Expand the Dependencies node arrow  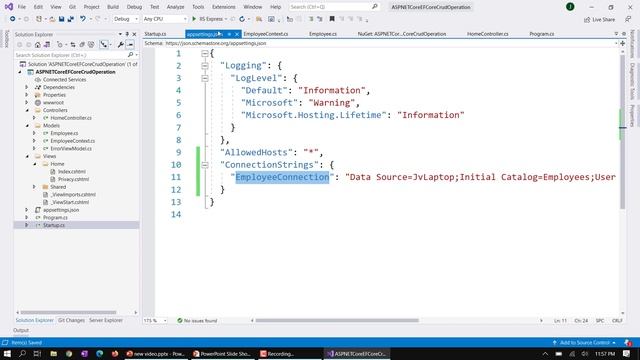click(27, 87)
